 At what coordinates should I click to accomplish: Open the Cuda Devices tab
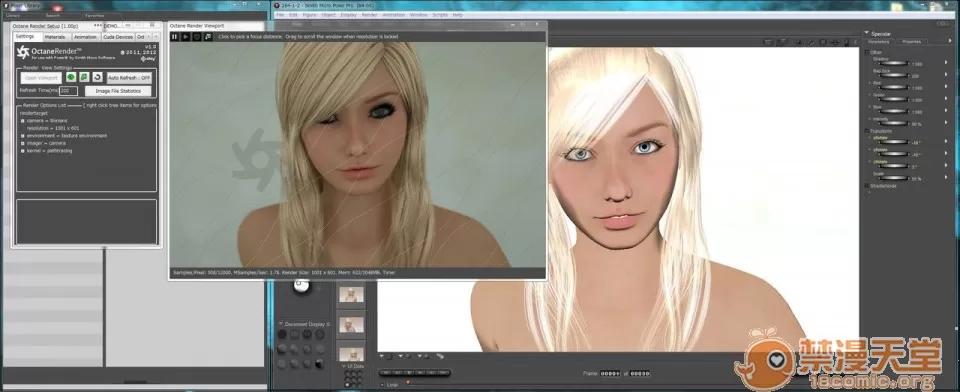(118, 37)
